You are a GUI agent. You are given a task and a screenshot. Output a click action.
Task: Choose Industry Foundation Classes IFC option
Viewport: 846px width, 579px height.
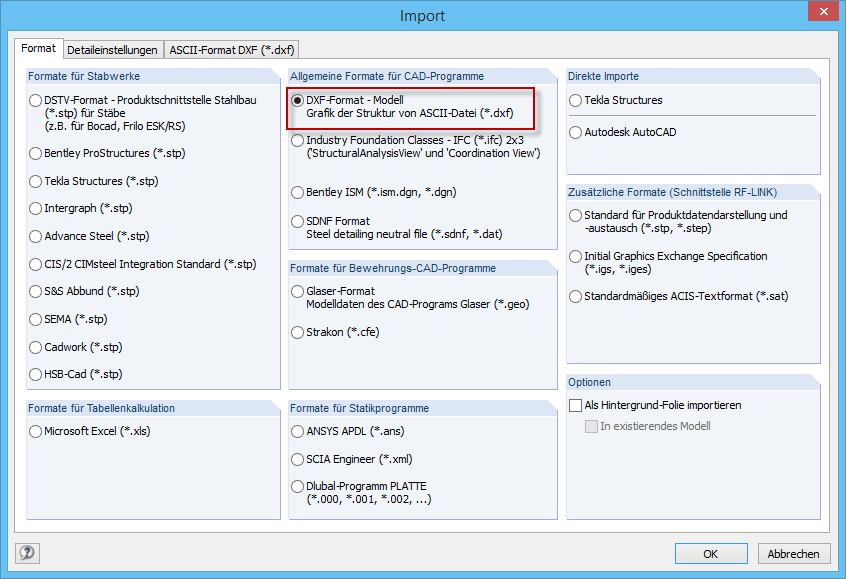(x=298, y=141)
